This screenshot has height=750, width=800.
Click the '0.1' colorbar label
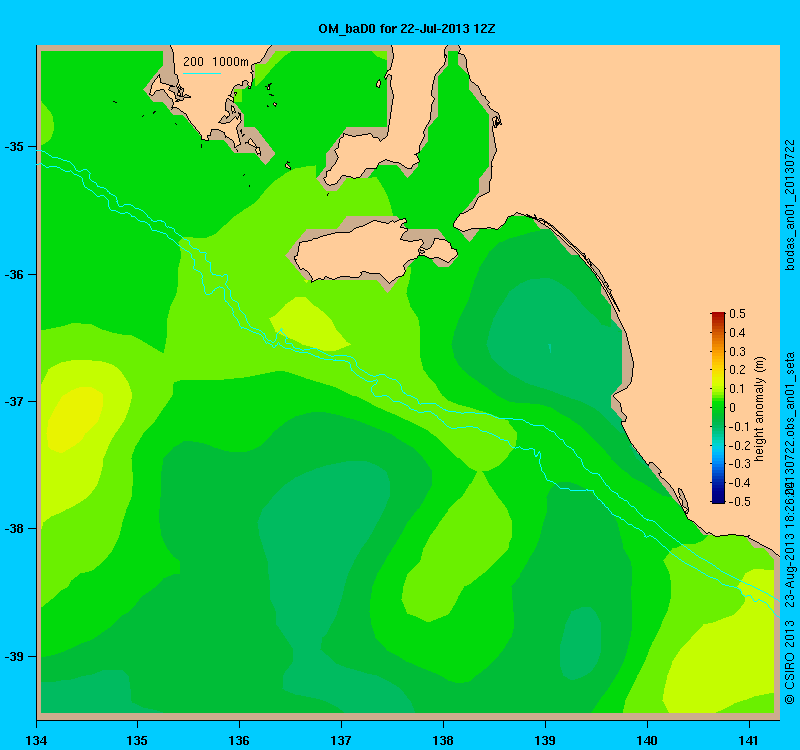point(737,389)
